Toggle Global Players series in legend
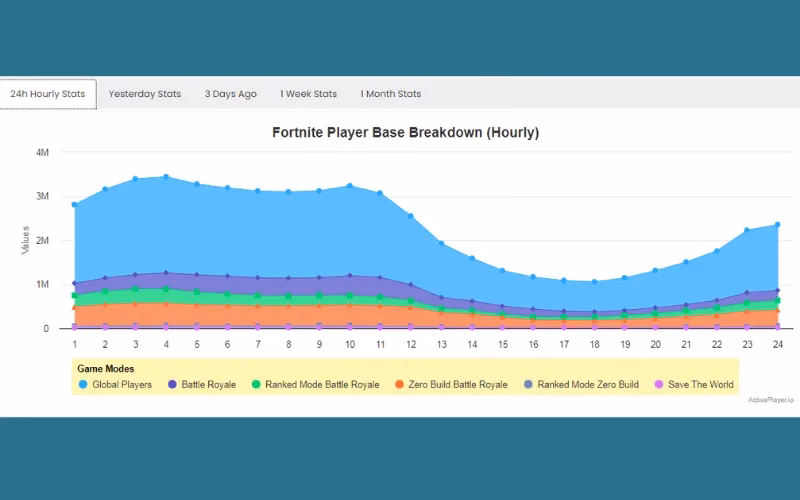This screenshot has width=800, height=500. (x=115, y=385)
